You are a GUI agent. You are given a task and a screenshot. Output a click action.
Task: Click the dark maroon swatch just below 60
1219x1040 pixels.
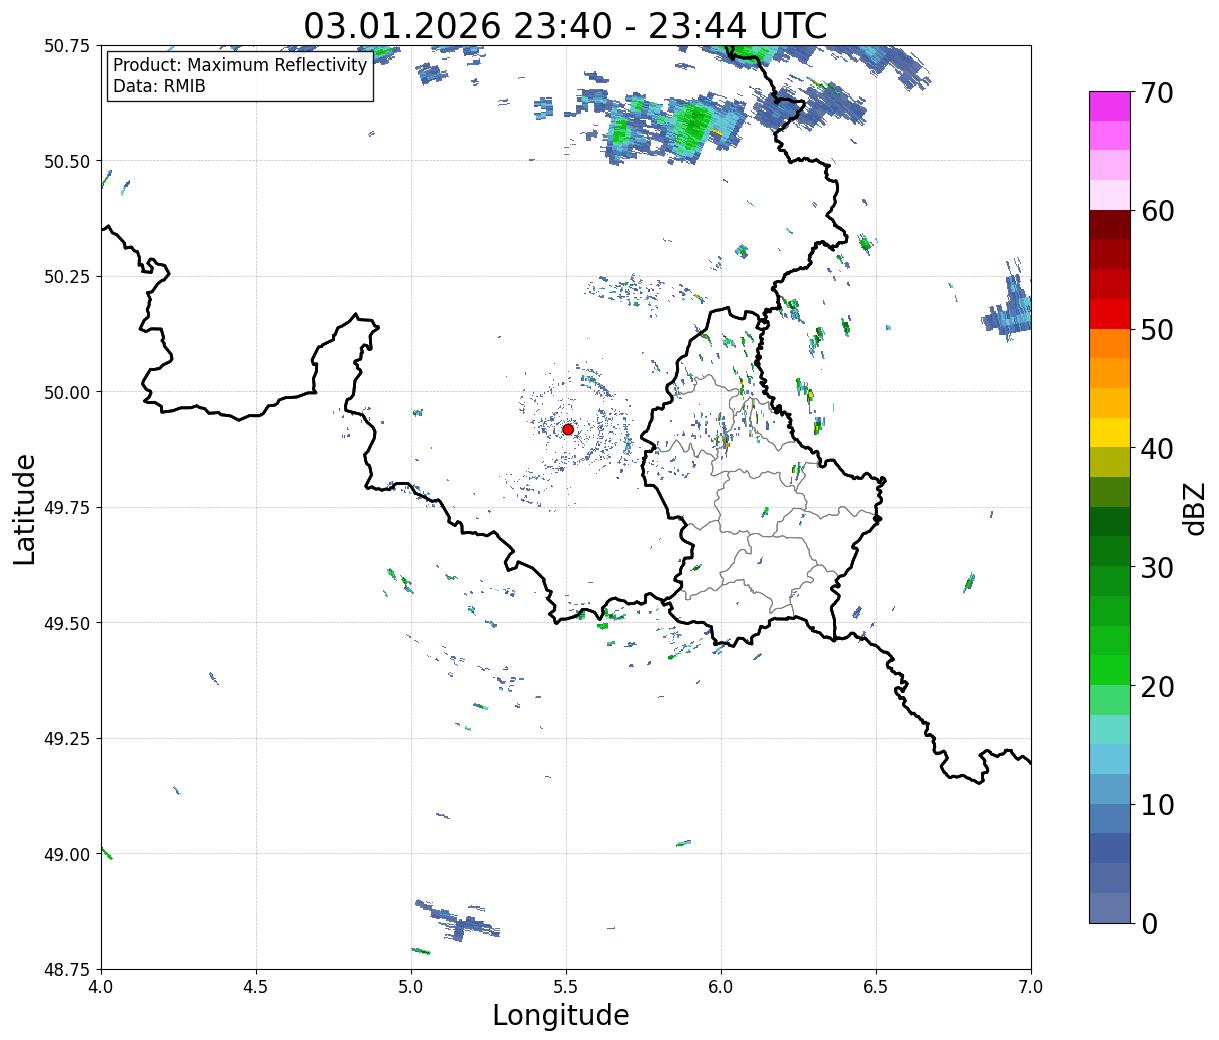(1109, 224)
